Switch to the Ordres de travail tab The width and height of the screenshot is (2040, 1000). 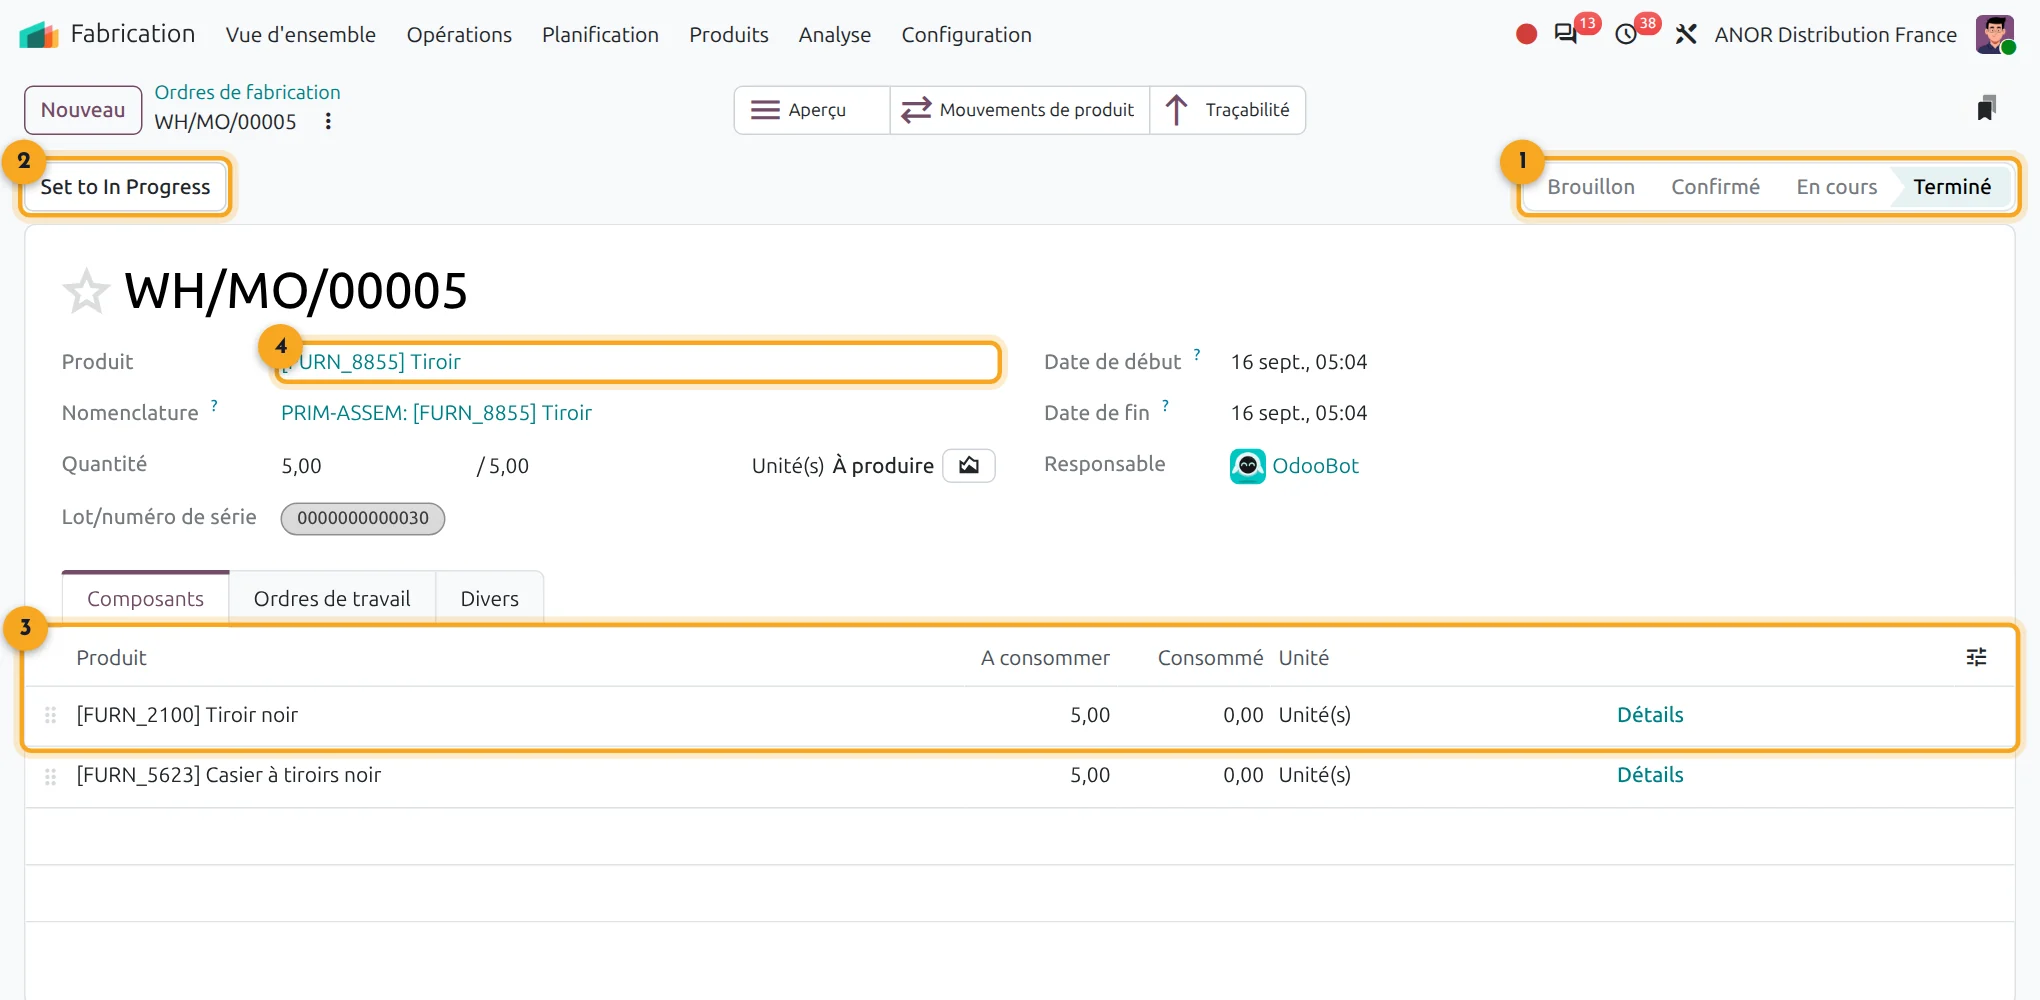[x=332, y=599]
